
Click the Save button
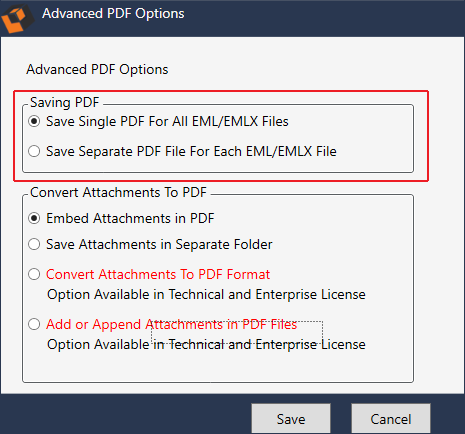pos(291,419)
